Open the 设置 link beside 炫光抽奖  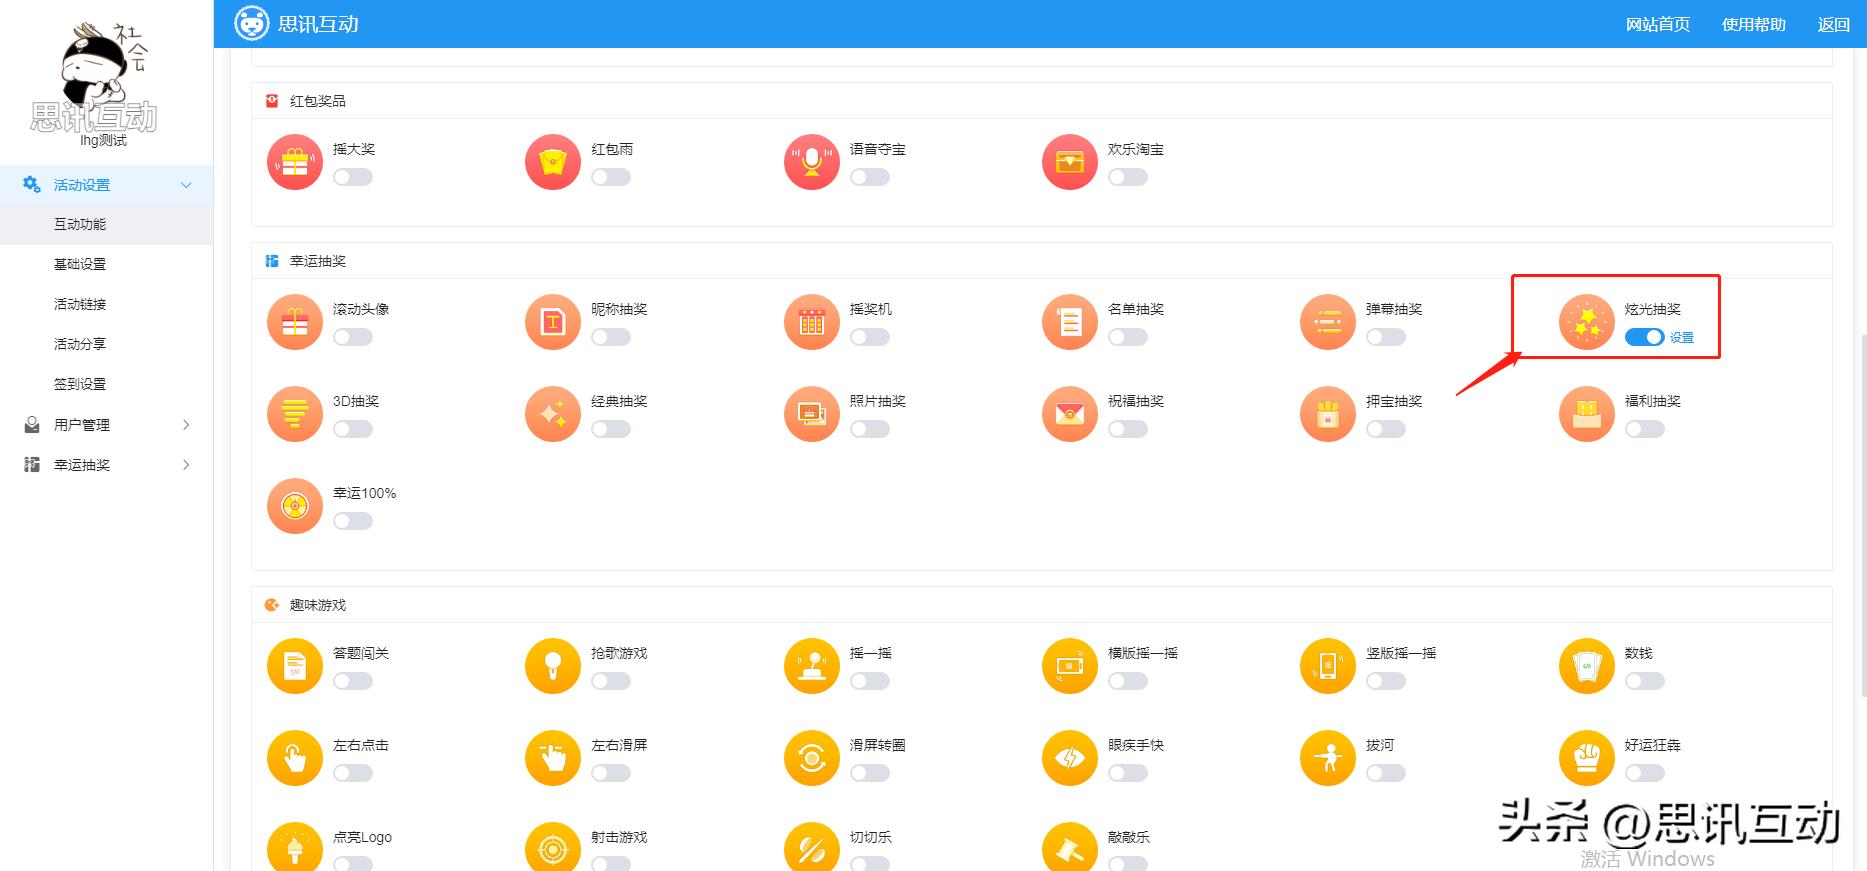pos(1682,338)
